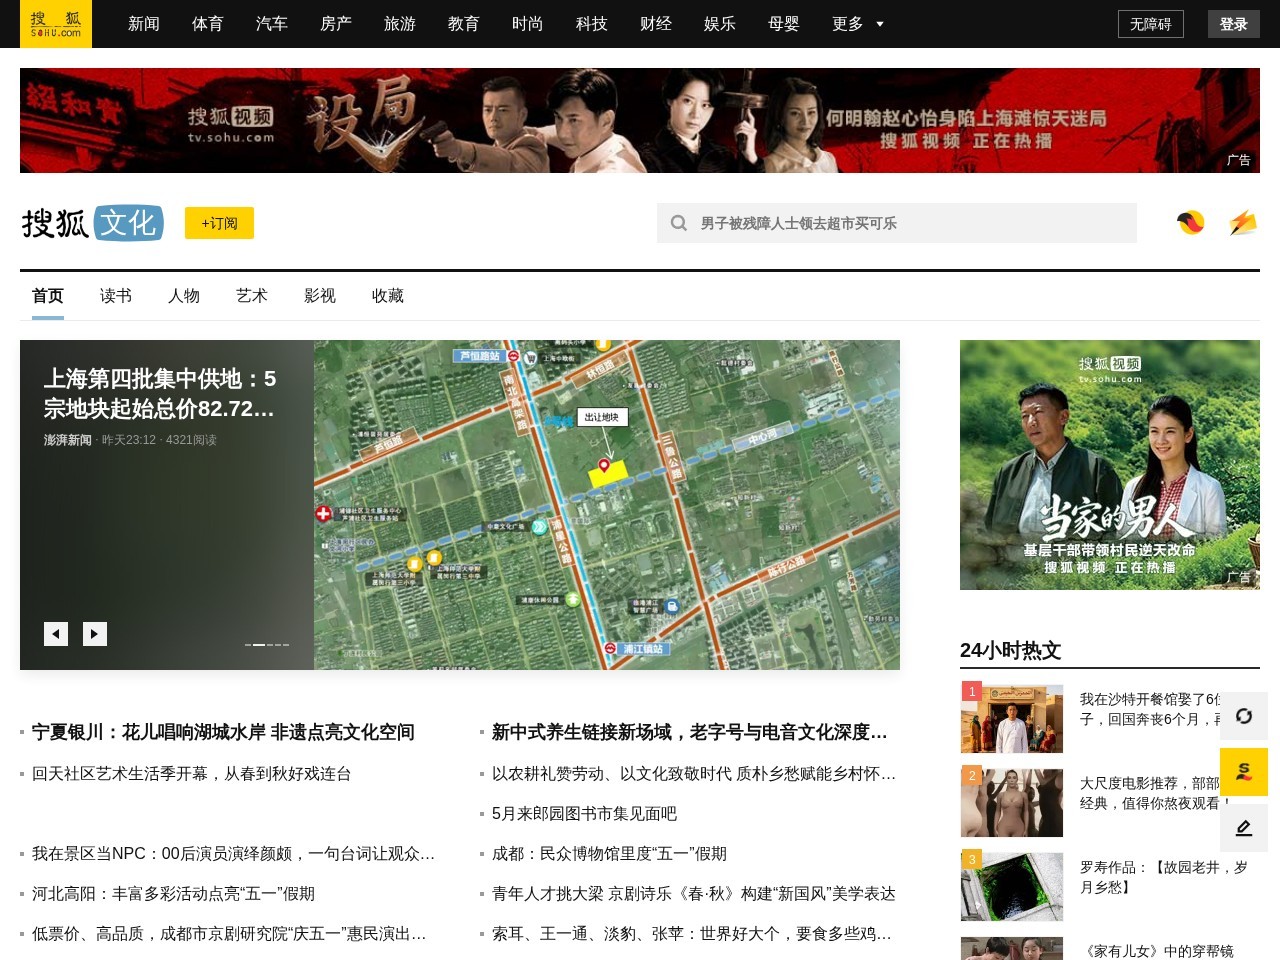This screenshot has width=1280, height=960.
Task: Open article 低票价、高品质 成都市京剧研究院
Action: click(x=229, y=934)
